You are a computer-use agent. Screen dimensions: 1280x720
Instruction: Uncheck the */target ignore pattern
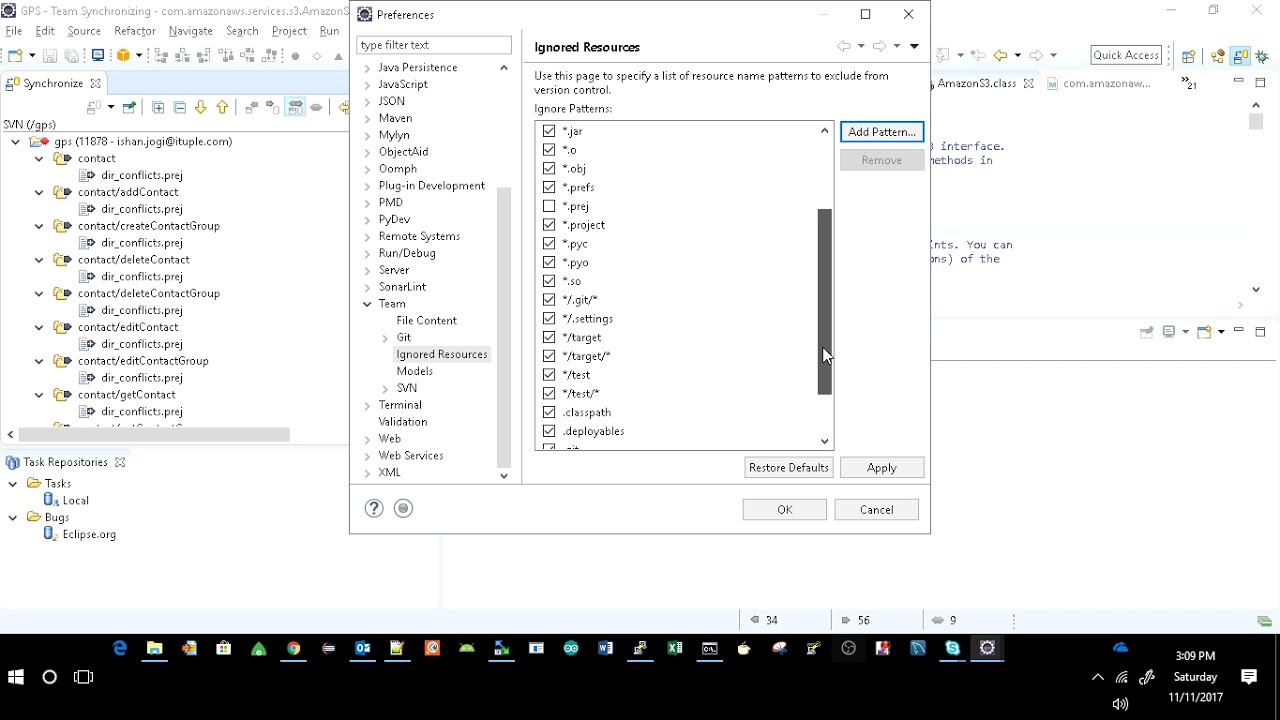[549, 337]
